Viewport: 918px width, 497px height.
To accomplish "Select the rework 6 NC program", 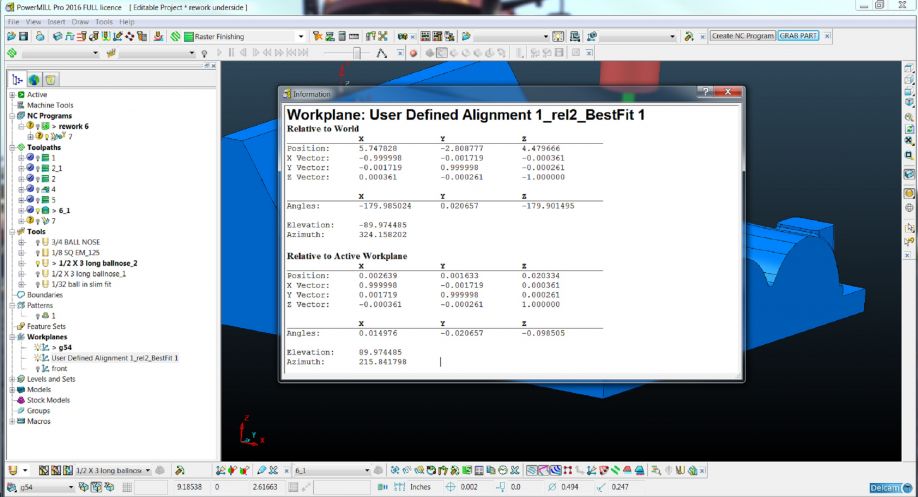I will point(74,126).
